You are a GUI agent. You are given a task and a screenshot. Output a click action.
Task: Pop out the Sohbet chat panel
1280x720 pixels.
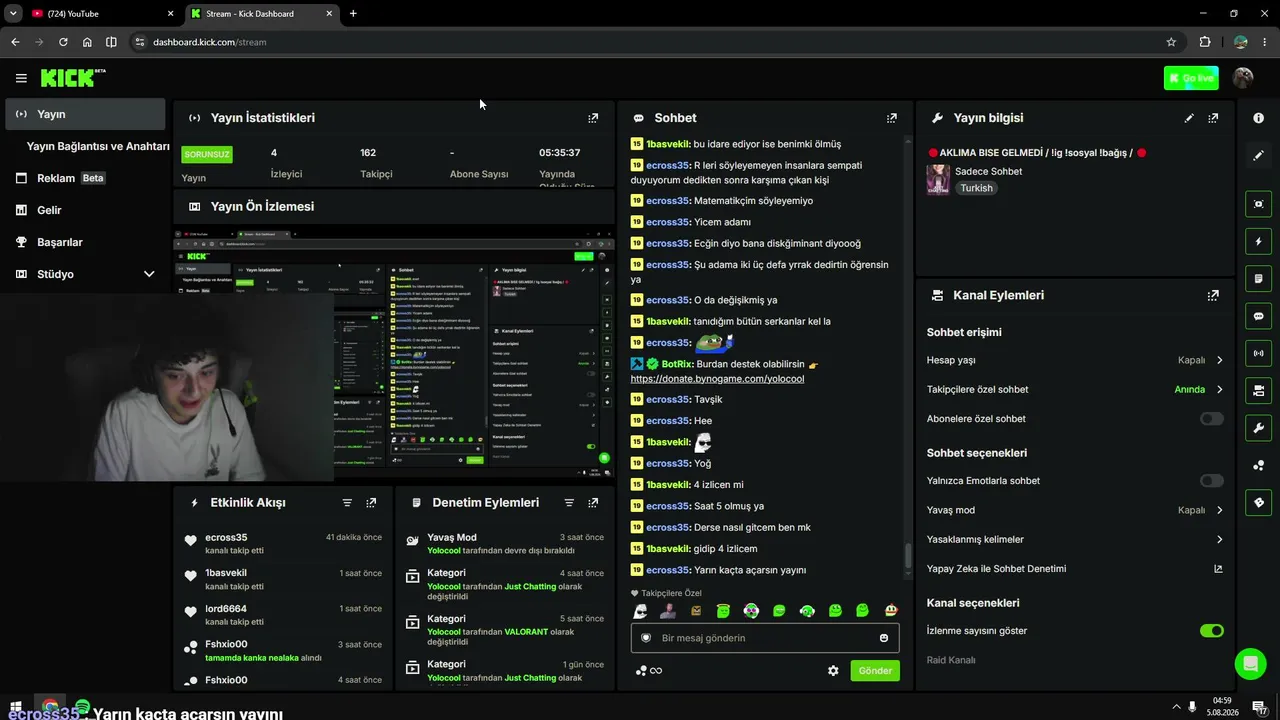[892, 118]
